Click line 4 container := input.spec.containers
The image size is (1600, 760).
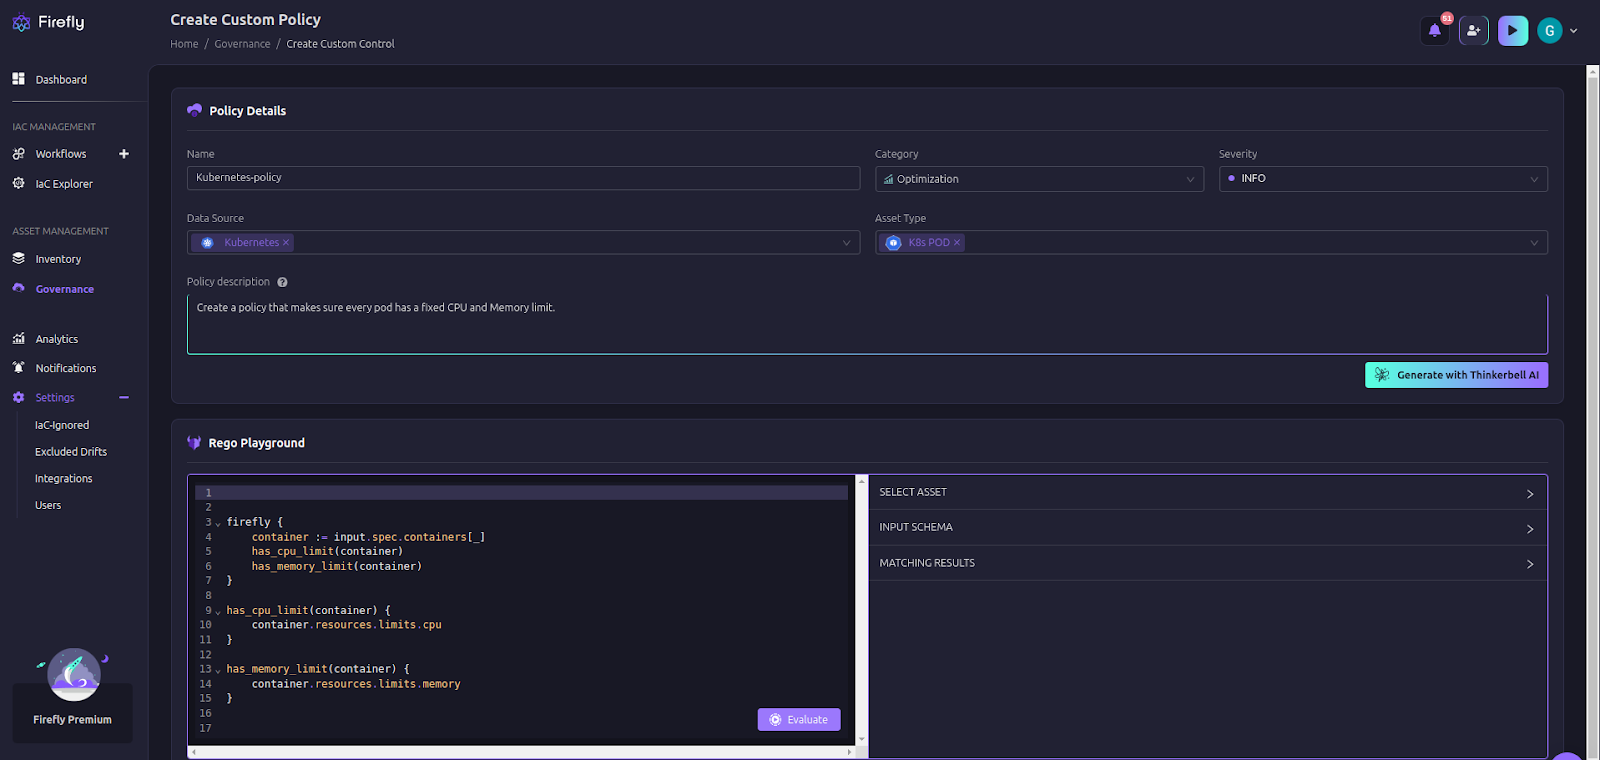(368, 537)
